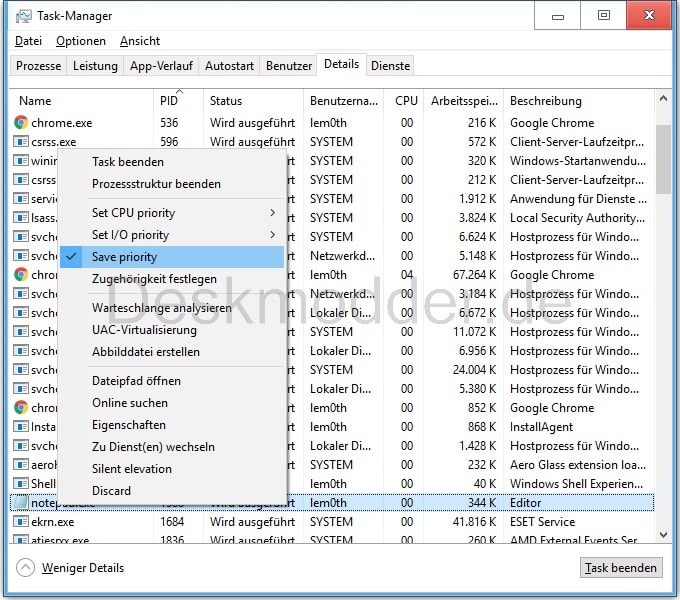680x600 pixels.
Task: Sort by the PID column header
Action: coord(169,101)
